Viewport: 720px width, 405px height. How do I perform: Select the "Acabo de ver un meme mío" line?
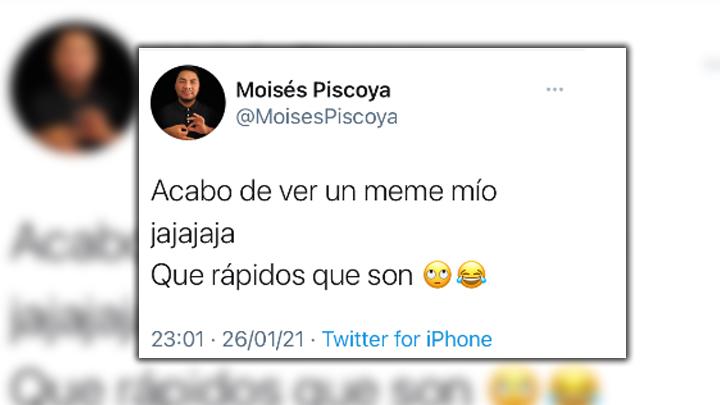[324, 191]
